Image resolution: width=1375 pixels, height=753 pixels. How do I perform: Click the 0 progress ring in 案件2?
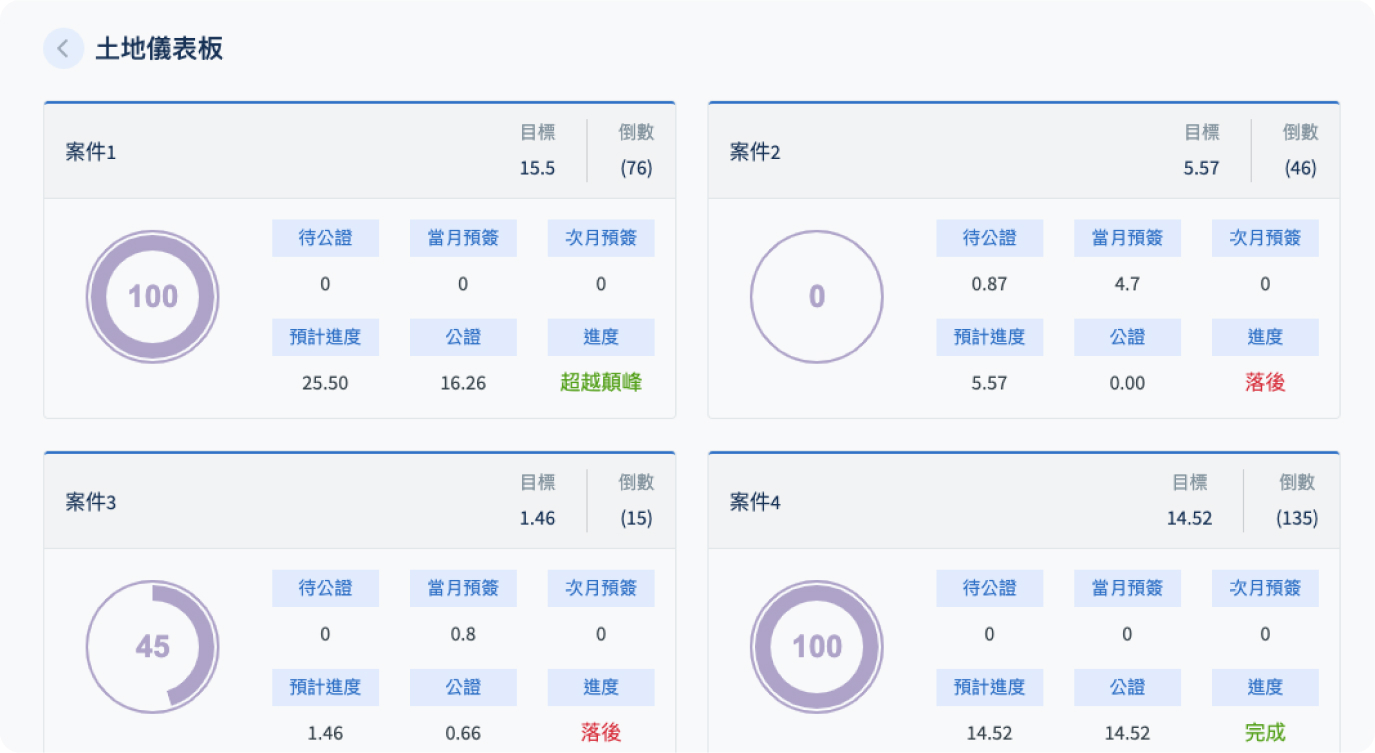pyautogui.click(x=816, y=297)
